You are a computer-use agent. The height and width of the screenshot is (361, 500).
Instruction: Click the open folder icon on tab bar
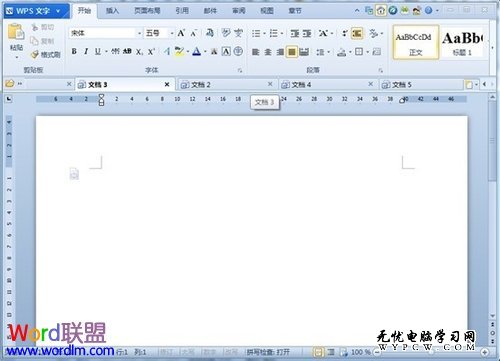click(x=10, y=84)
